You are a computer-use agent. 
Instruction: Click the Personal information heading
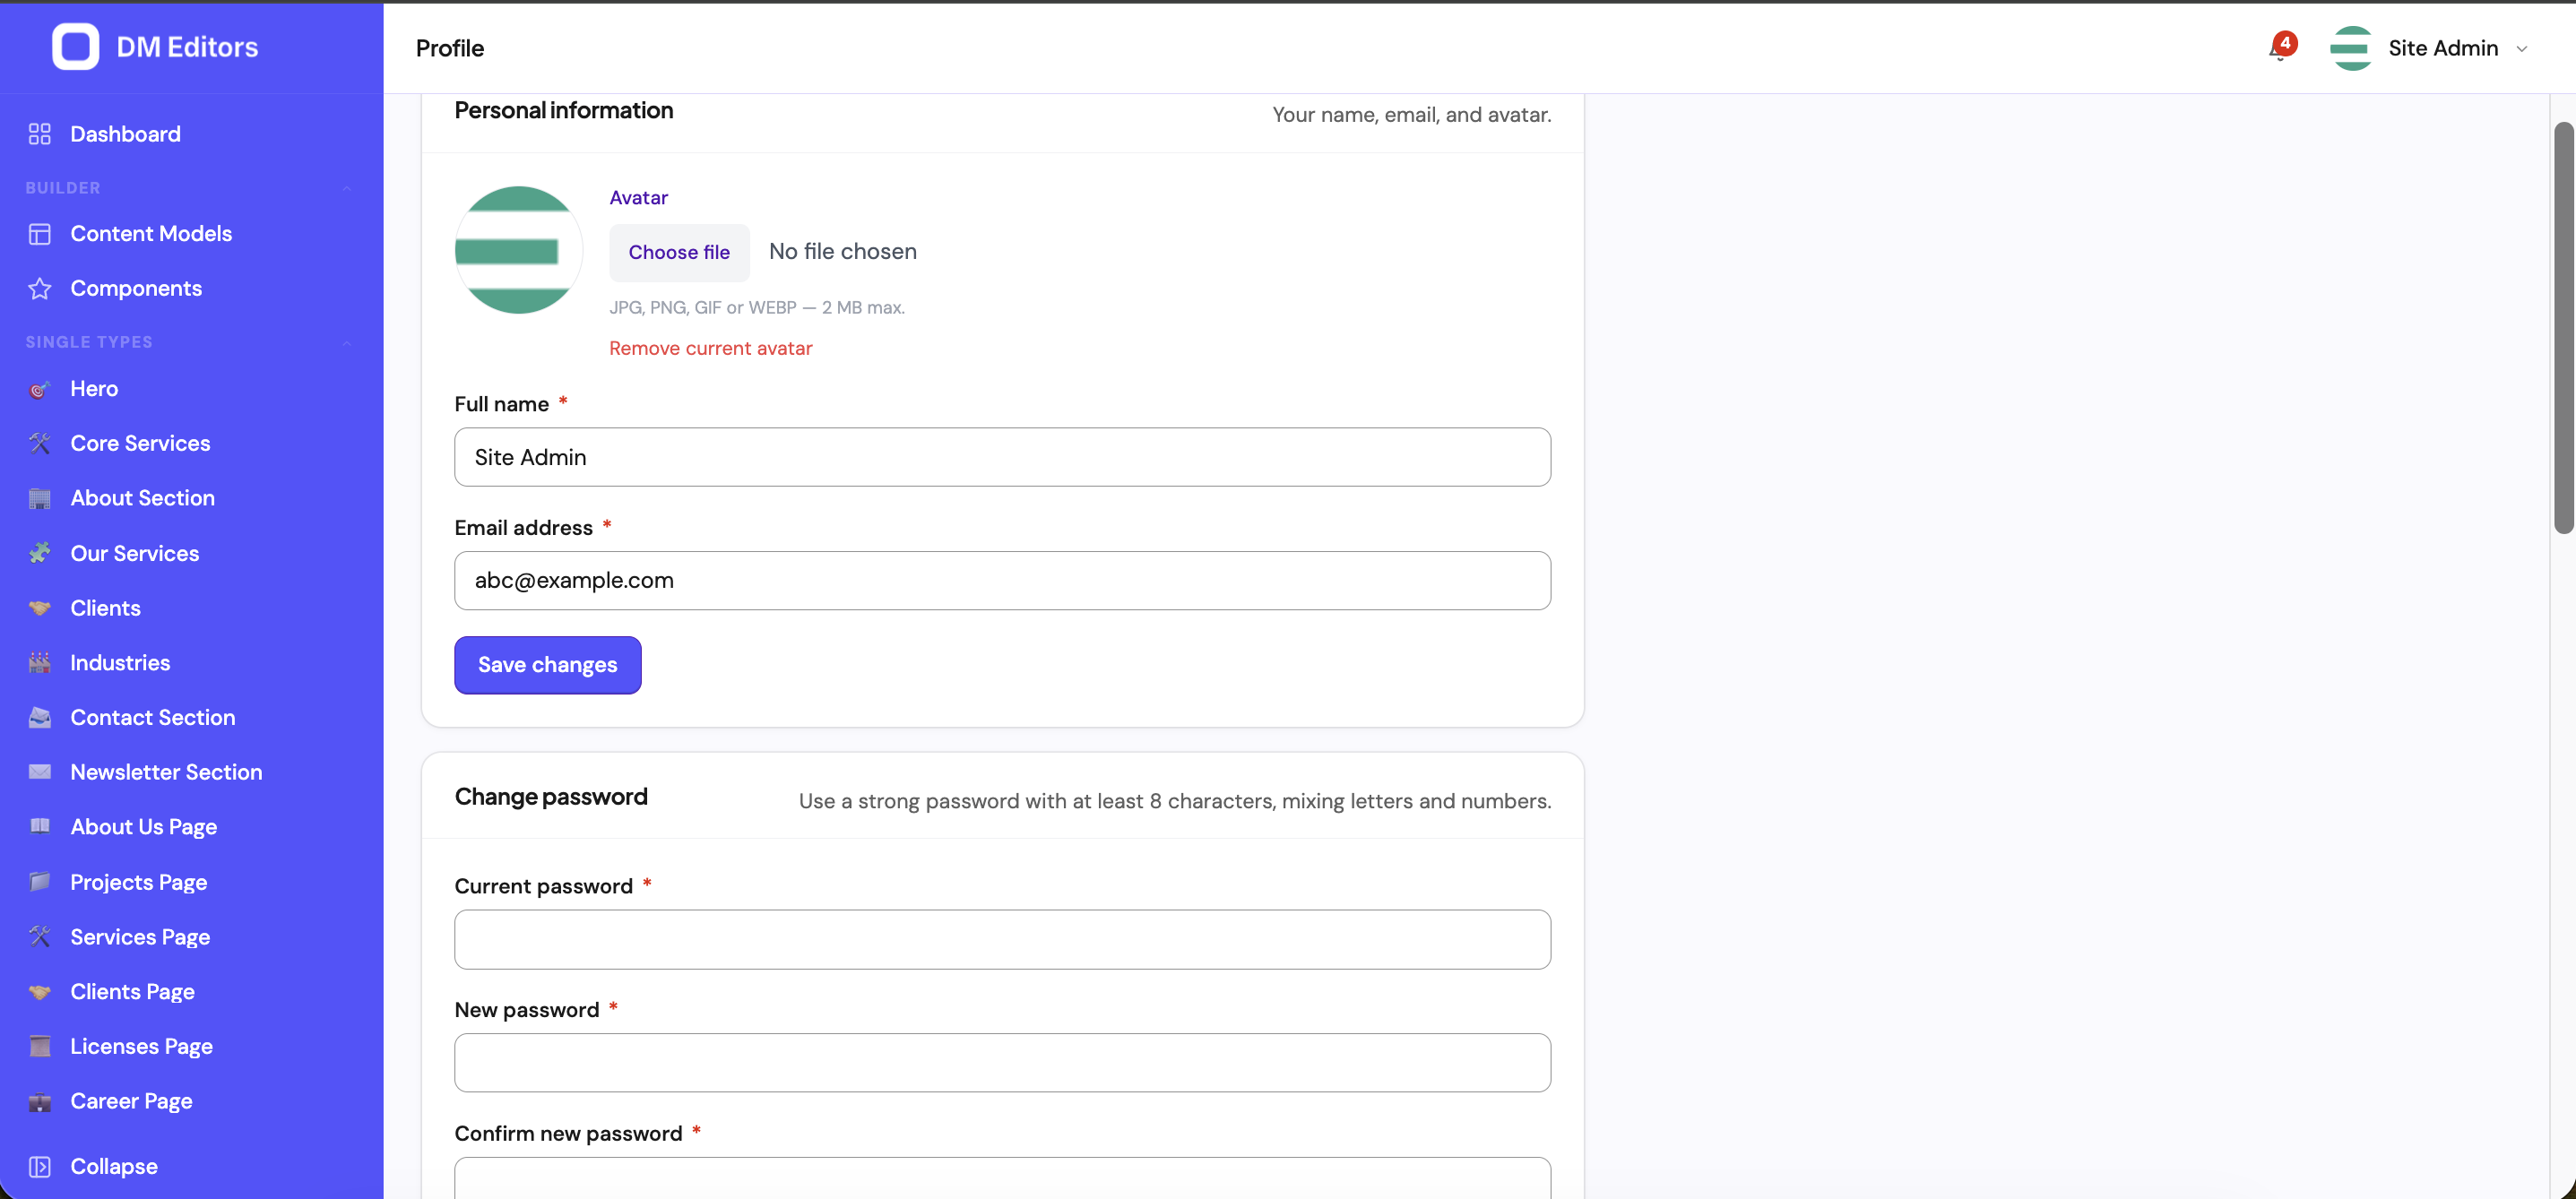pyautogui.click(x=564, y=111)
